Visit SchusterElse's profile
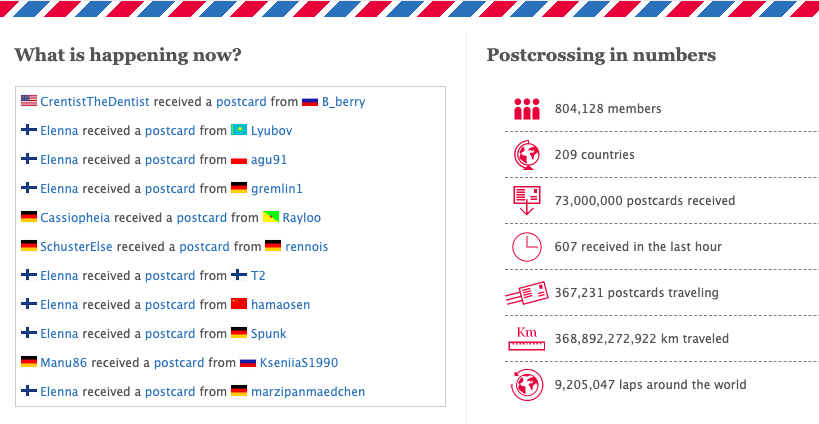This screenshot has height=424, width=819. pos(76,246)
